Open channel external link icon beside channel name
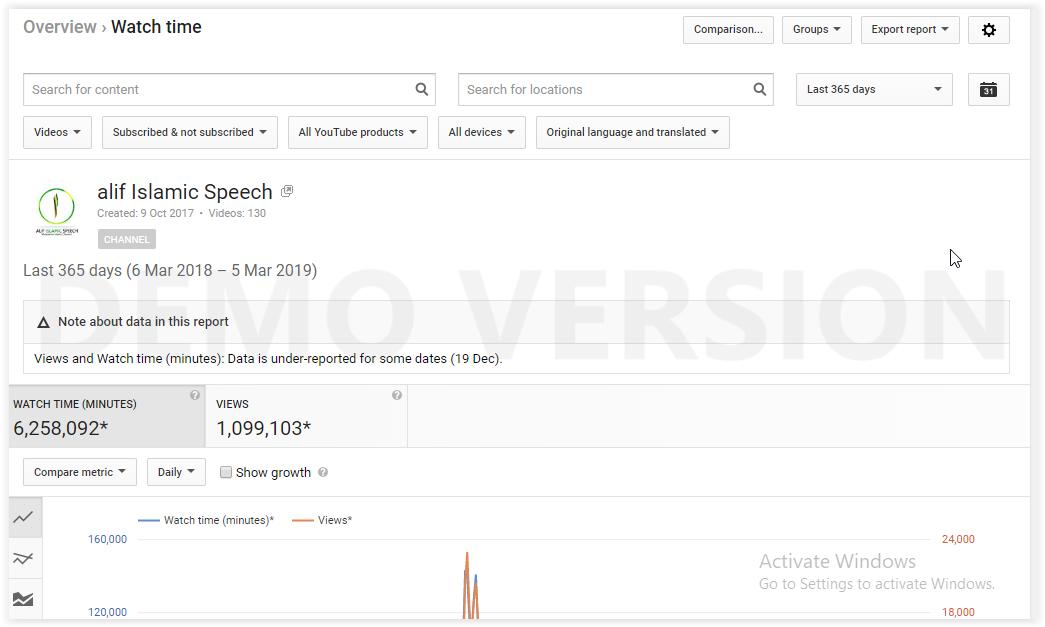 click(x=287, y=191)
